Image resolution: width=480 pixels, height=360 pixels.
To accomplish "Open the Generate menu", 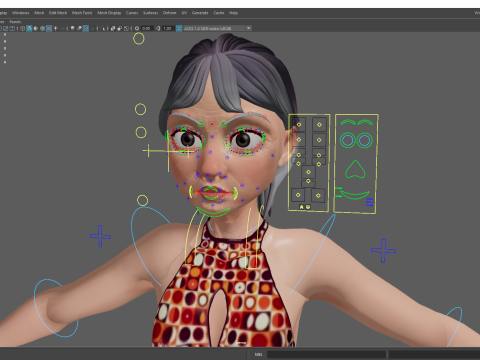I will point(200,13).
